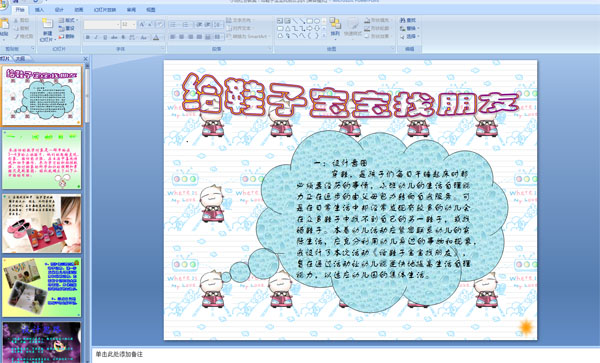Click the Grow Font icon

(x=142, y=24)
